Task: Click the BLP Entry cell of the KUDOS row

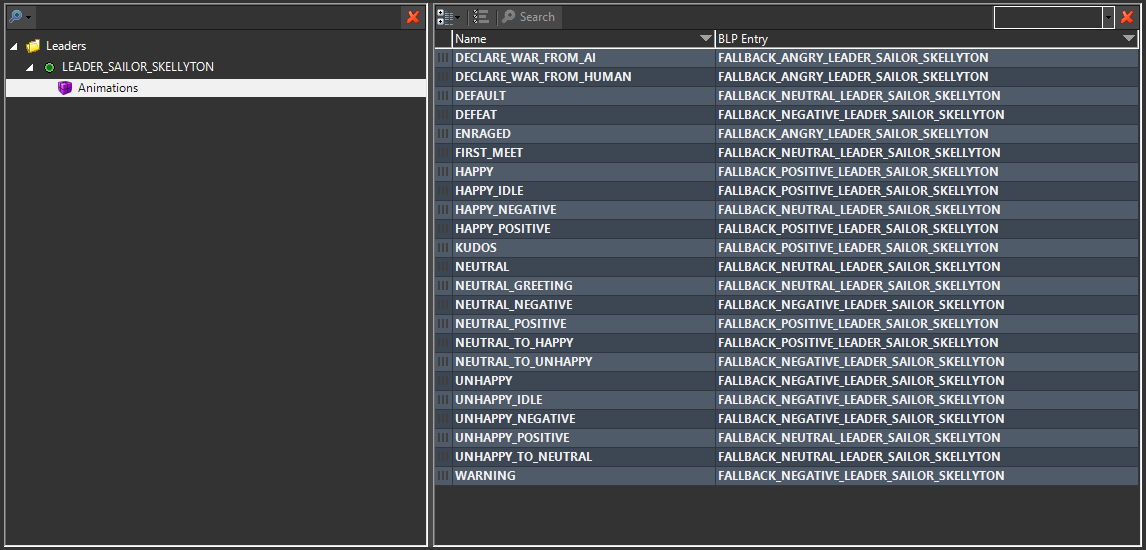Action: [x=927, y=248]
